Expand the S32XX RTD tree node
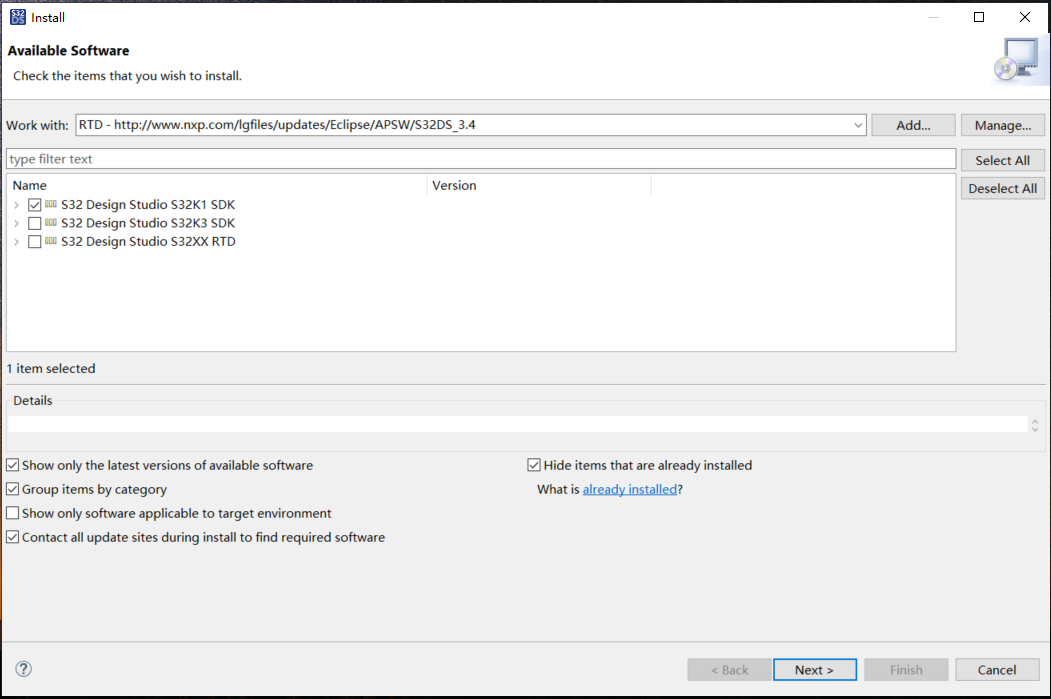The height and width of the screenshot is (699, 1051). (17, 242)
